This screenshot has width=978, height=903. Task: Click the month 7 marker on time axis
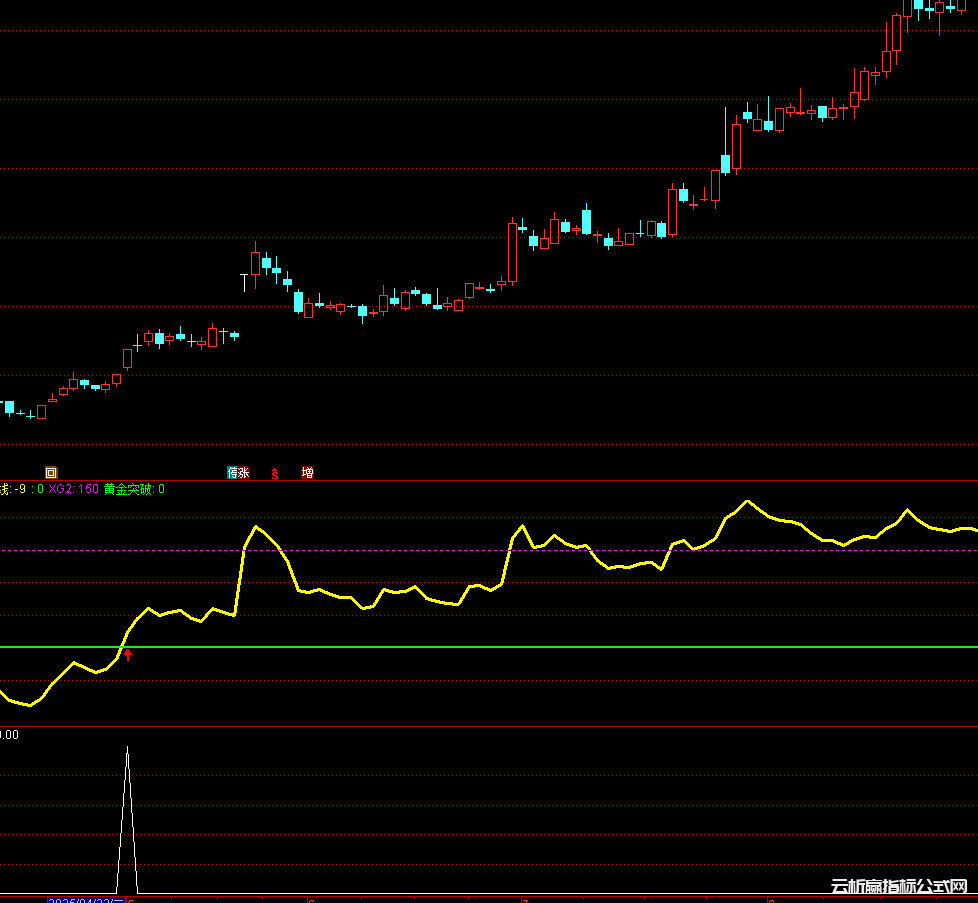click(524, 900)
